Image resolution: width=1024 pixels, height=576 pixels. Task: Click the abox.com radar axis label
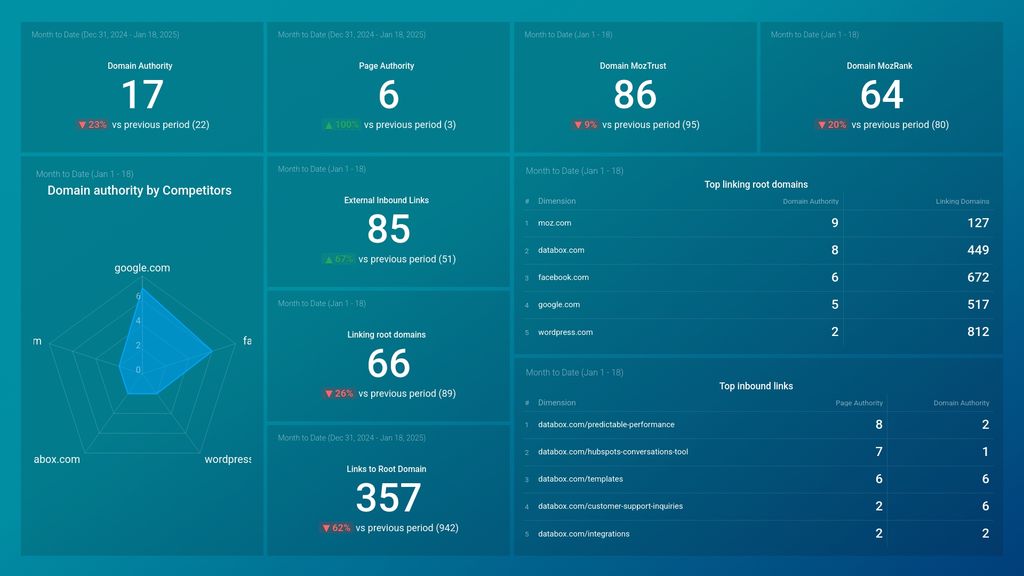(57, 459)
